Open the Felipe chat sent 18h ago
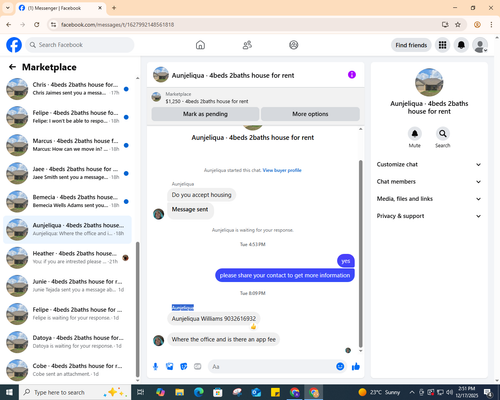 (x=68, y=117)
